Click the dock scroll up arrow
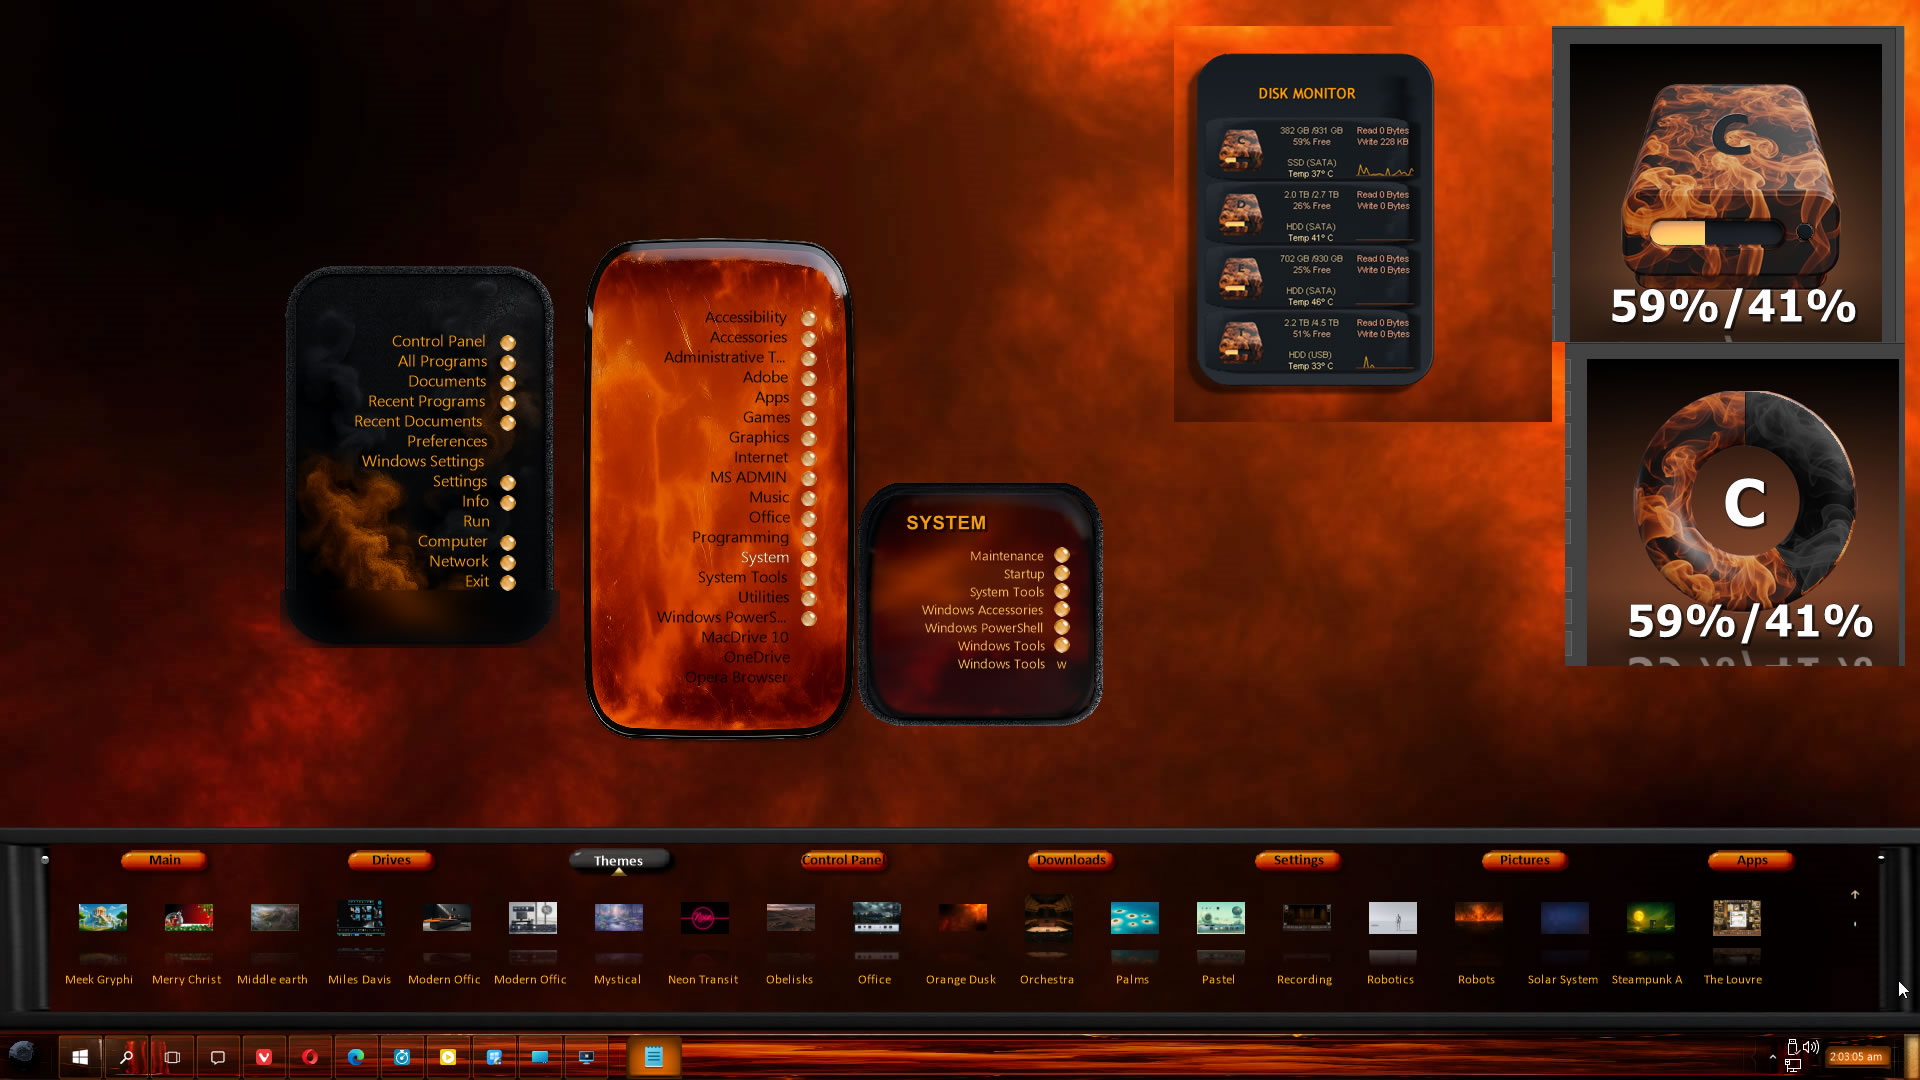 point(1855,894)
